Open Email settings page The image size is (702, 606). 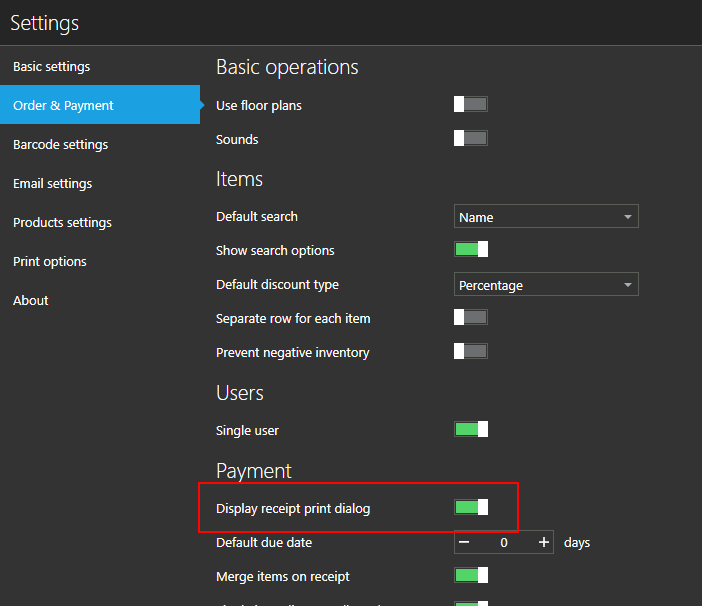click(53, 184)
